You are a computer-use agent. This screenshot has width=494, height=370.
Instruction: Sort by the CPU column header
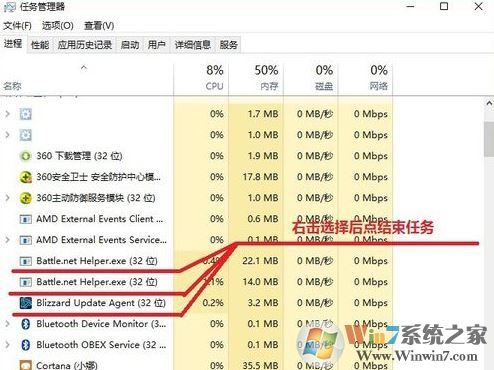(201, 78)
